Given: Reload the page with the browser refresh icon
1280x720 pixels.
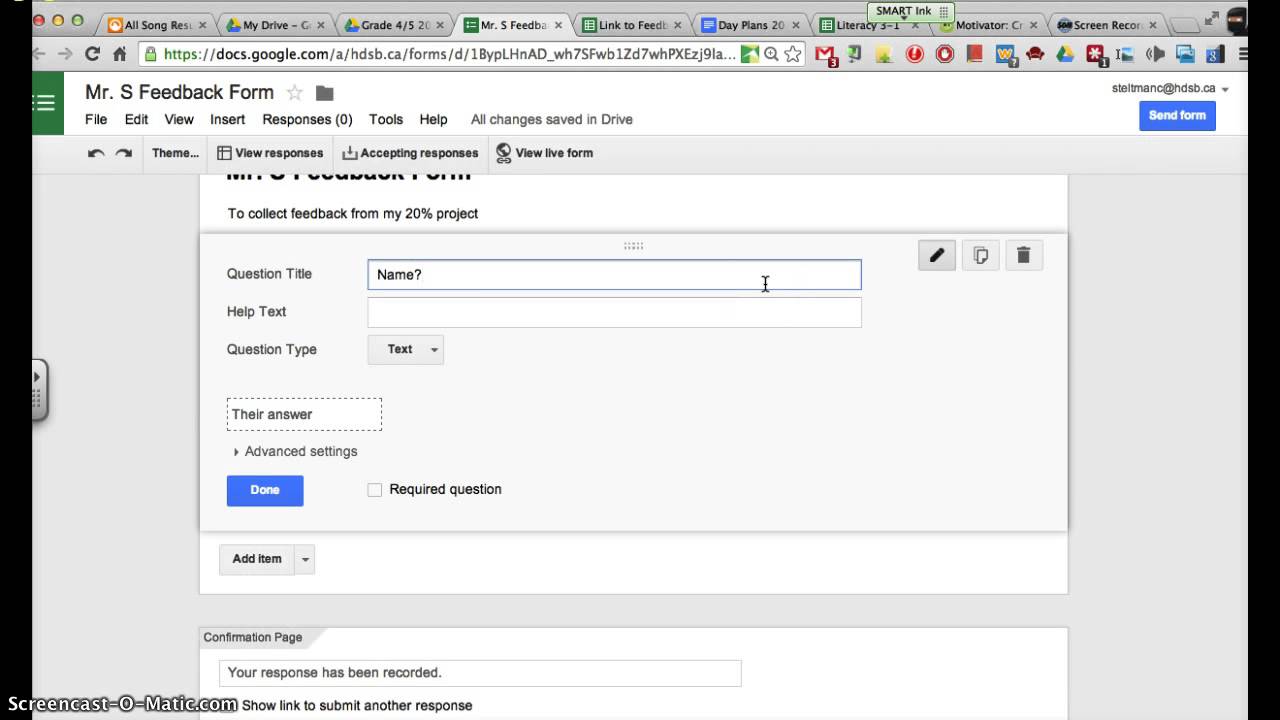Looking at the screenshot, I should tap(93, 54).
